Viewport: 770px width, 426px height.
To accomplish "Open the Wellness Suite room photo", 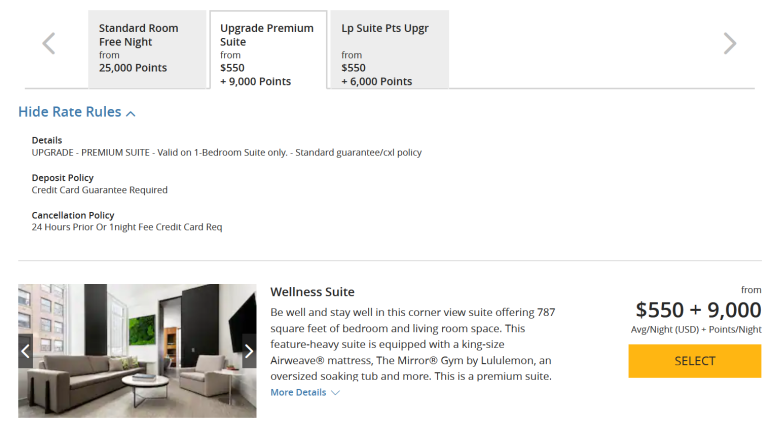I will coord(137,351).
